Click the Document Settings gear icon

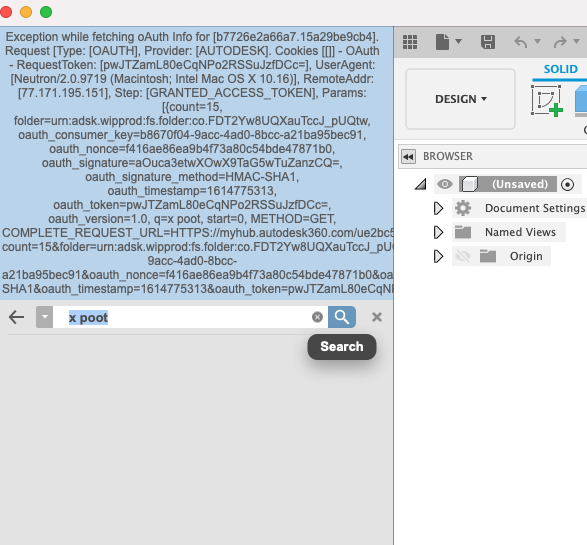463,208
